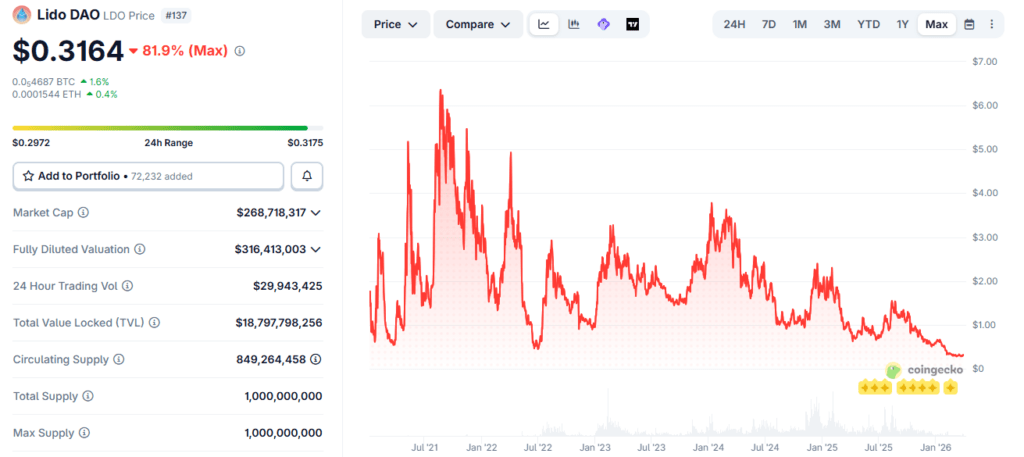Click info icon next to Market Cap
Viewport: 1024px width, 457px height.
tap(83, 213)
